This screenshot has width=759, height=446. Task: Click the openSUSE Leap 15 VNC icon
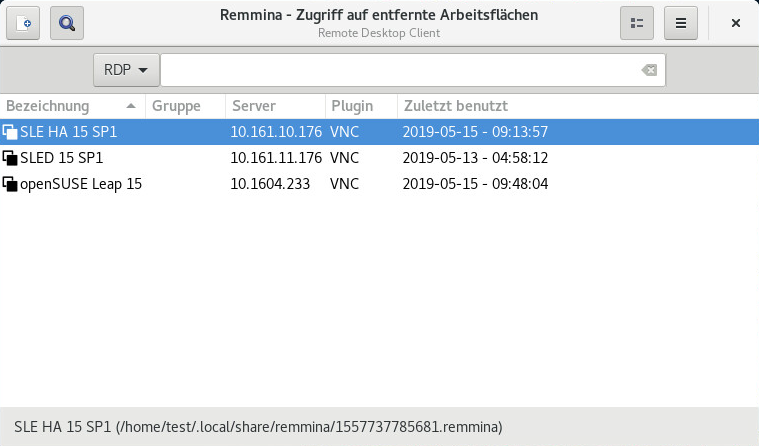[10, 184]
